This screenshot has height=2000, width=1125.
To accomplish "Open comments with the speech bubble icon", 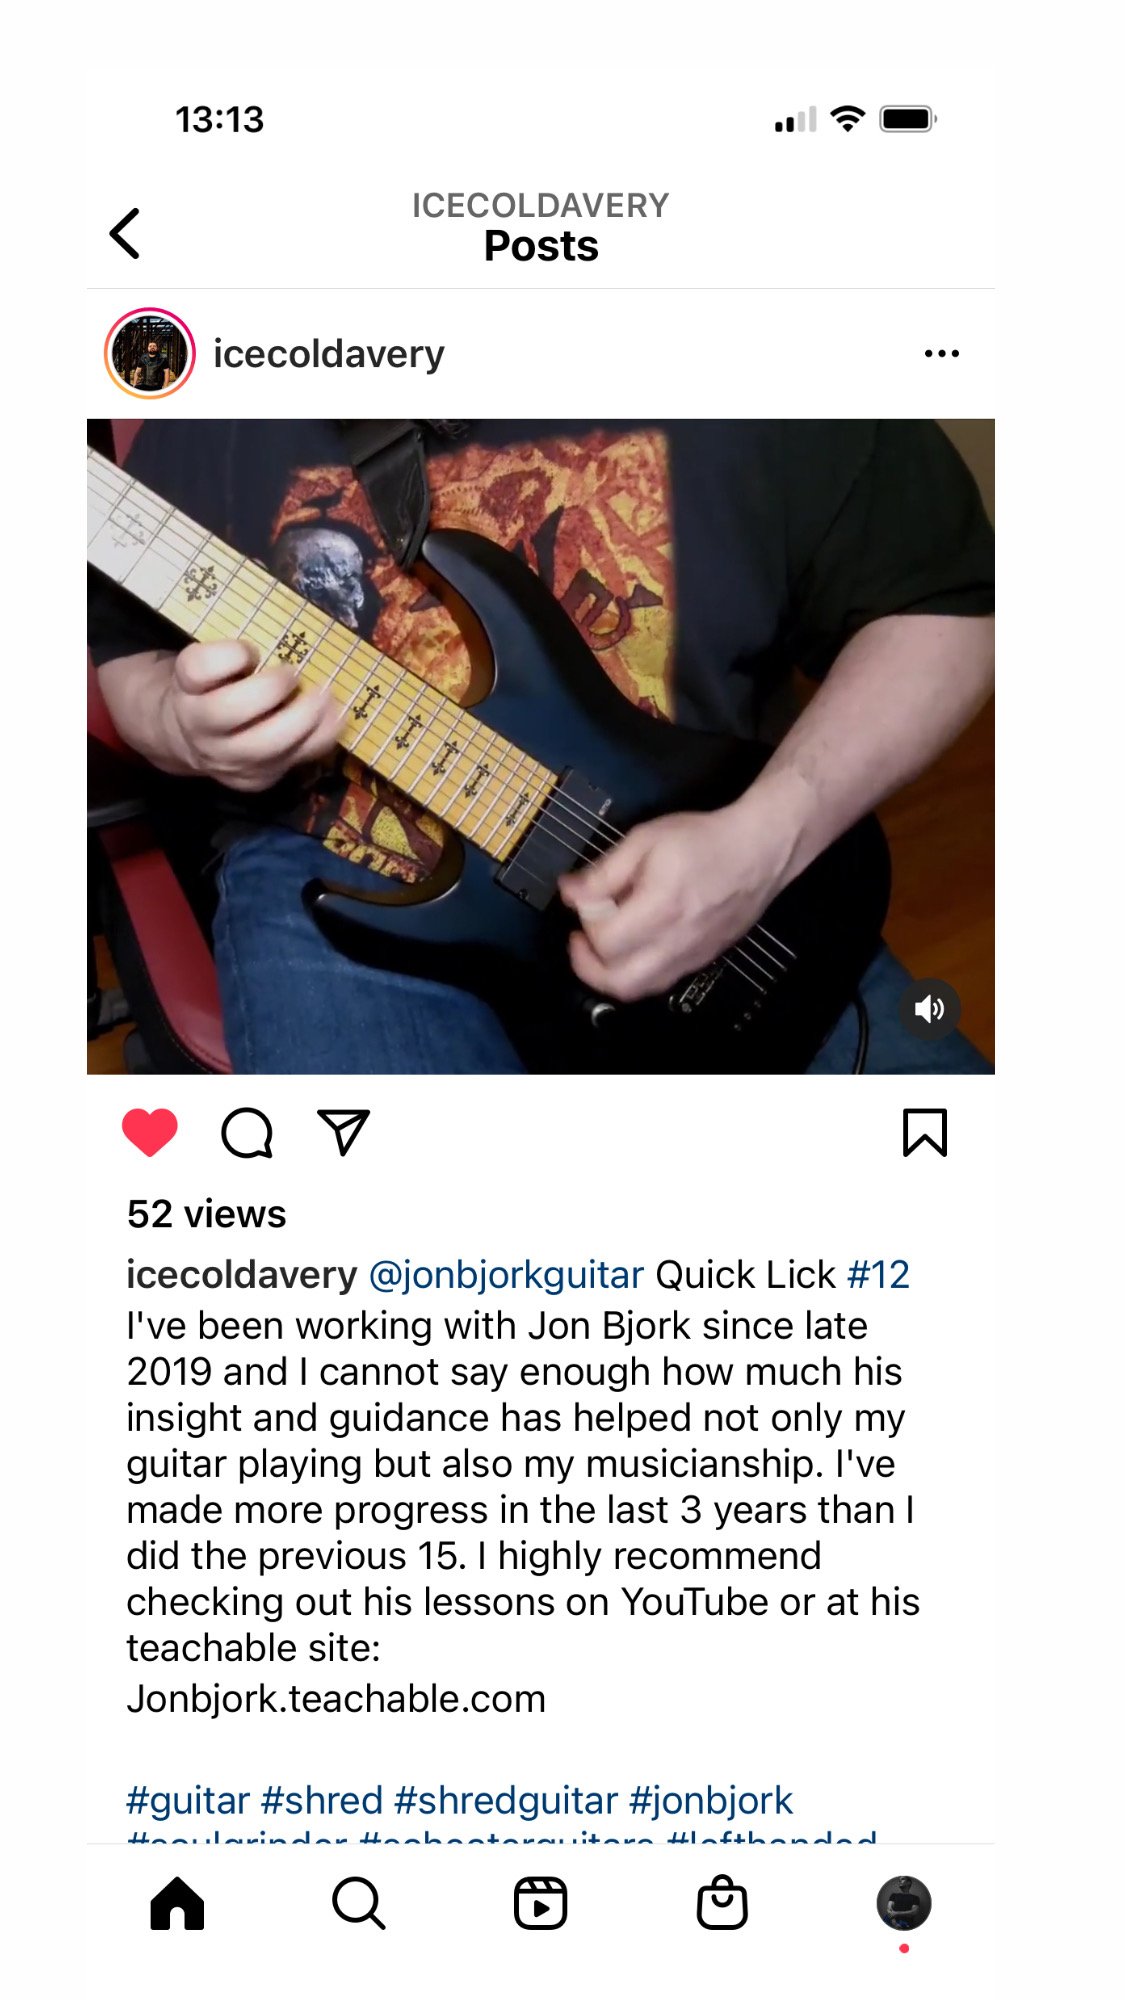I will coord(247,1133).
